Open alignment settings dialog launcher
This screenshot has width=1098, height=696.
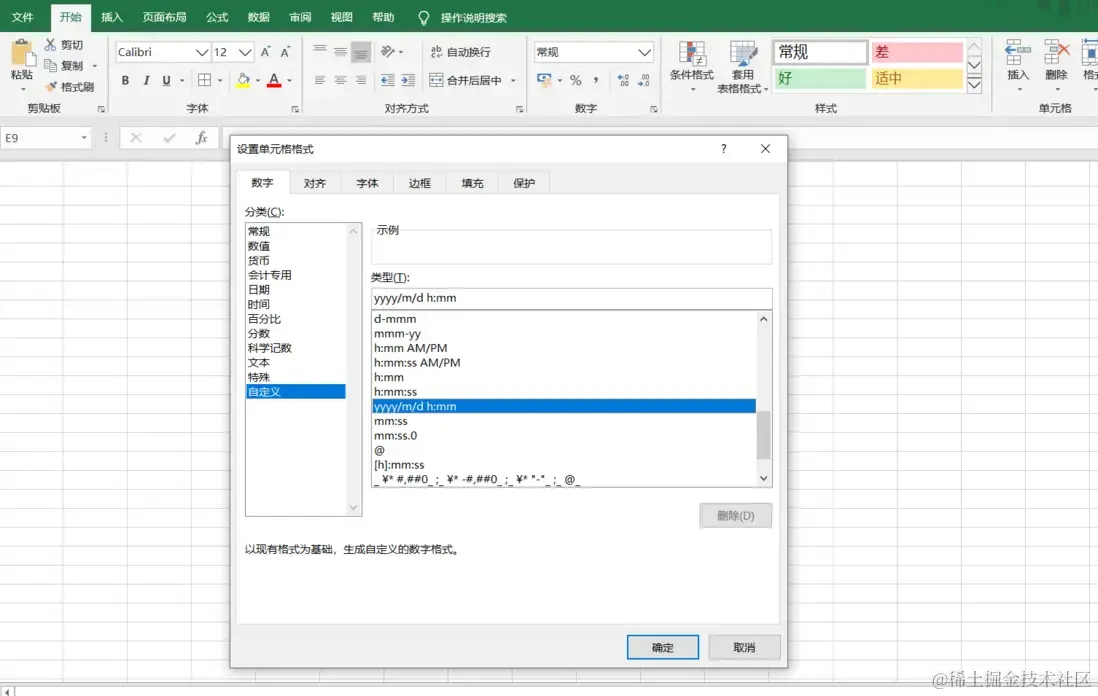coord(520,109)
